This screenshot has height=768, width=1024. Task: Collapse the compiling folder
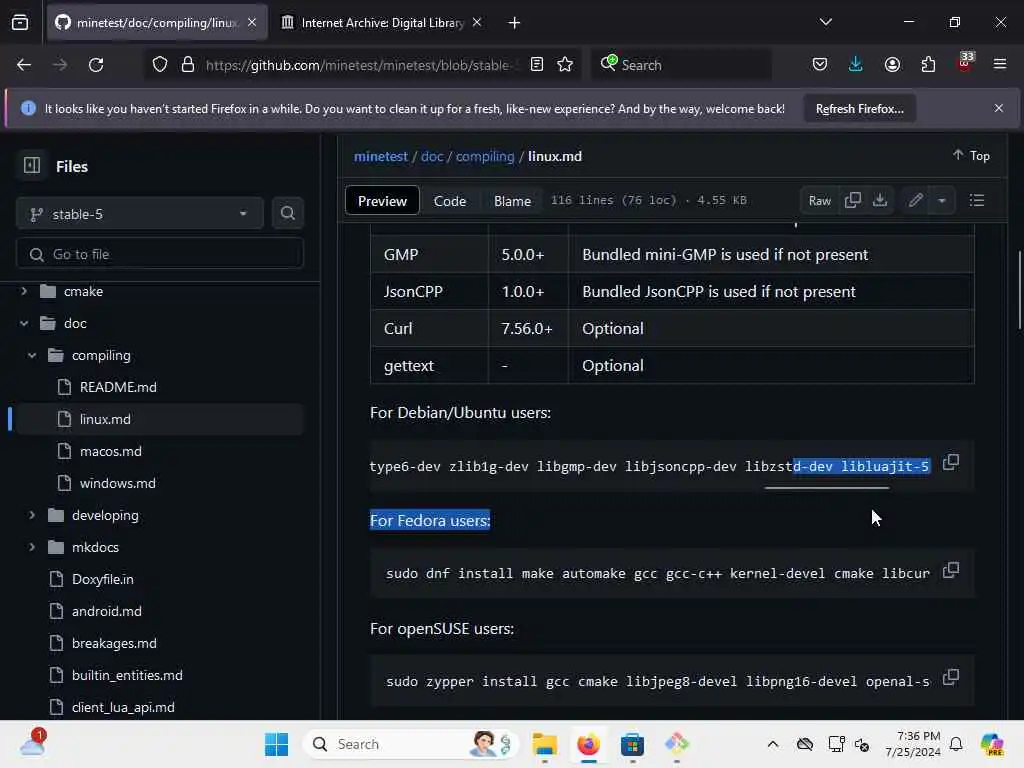pyautogui.click(x=32, y=355)
